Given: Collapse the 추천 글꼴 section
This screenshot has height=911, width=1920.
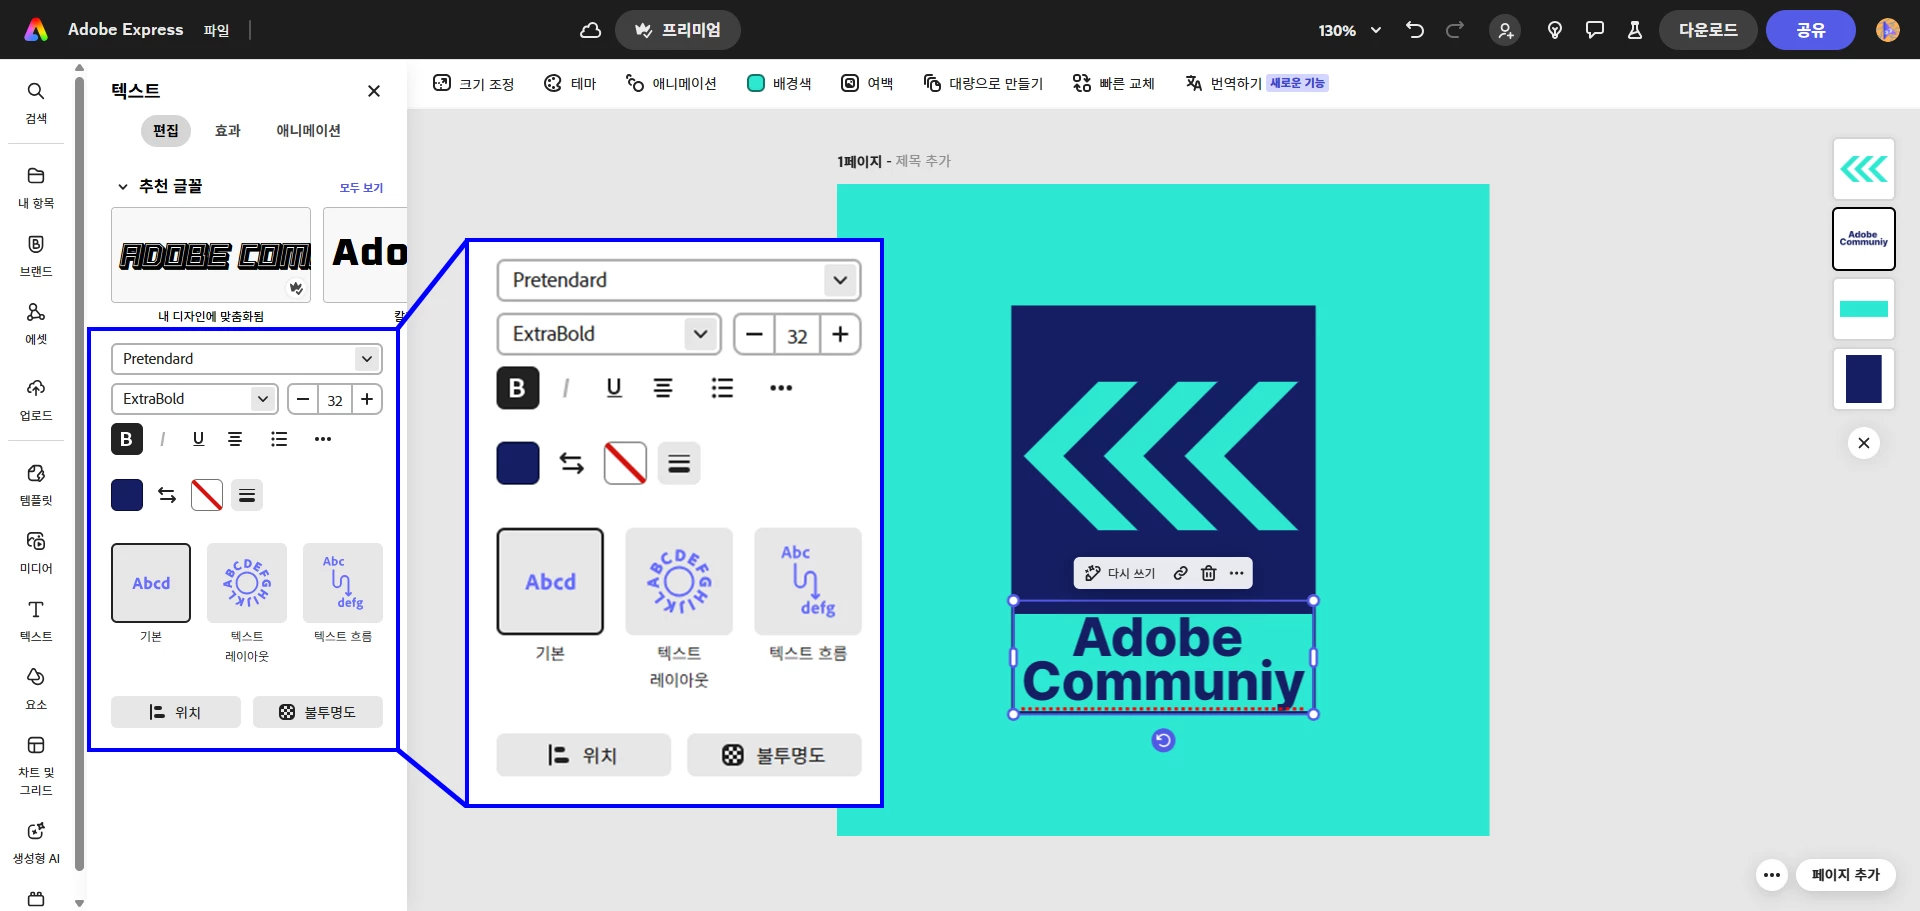Looking at the screenshot, I should [x=123, y=187].
